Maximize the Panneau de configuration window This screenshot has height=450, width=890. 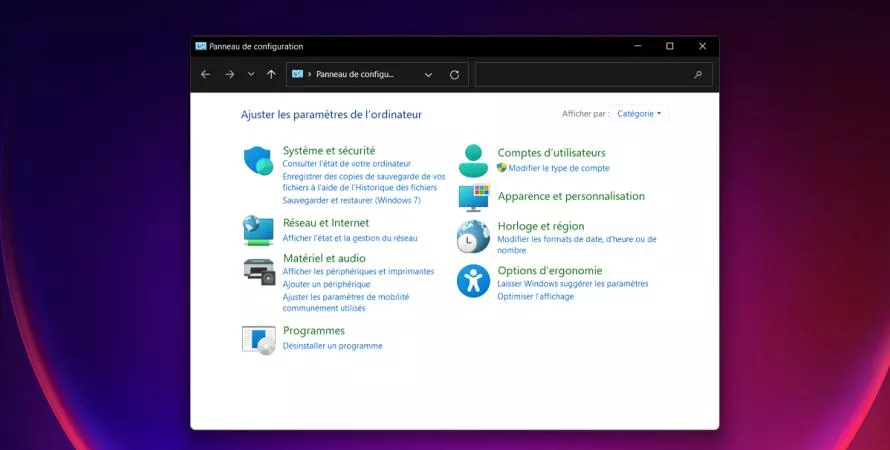pyautogui.click(x=670, y=46)
